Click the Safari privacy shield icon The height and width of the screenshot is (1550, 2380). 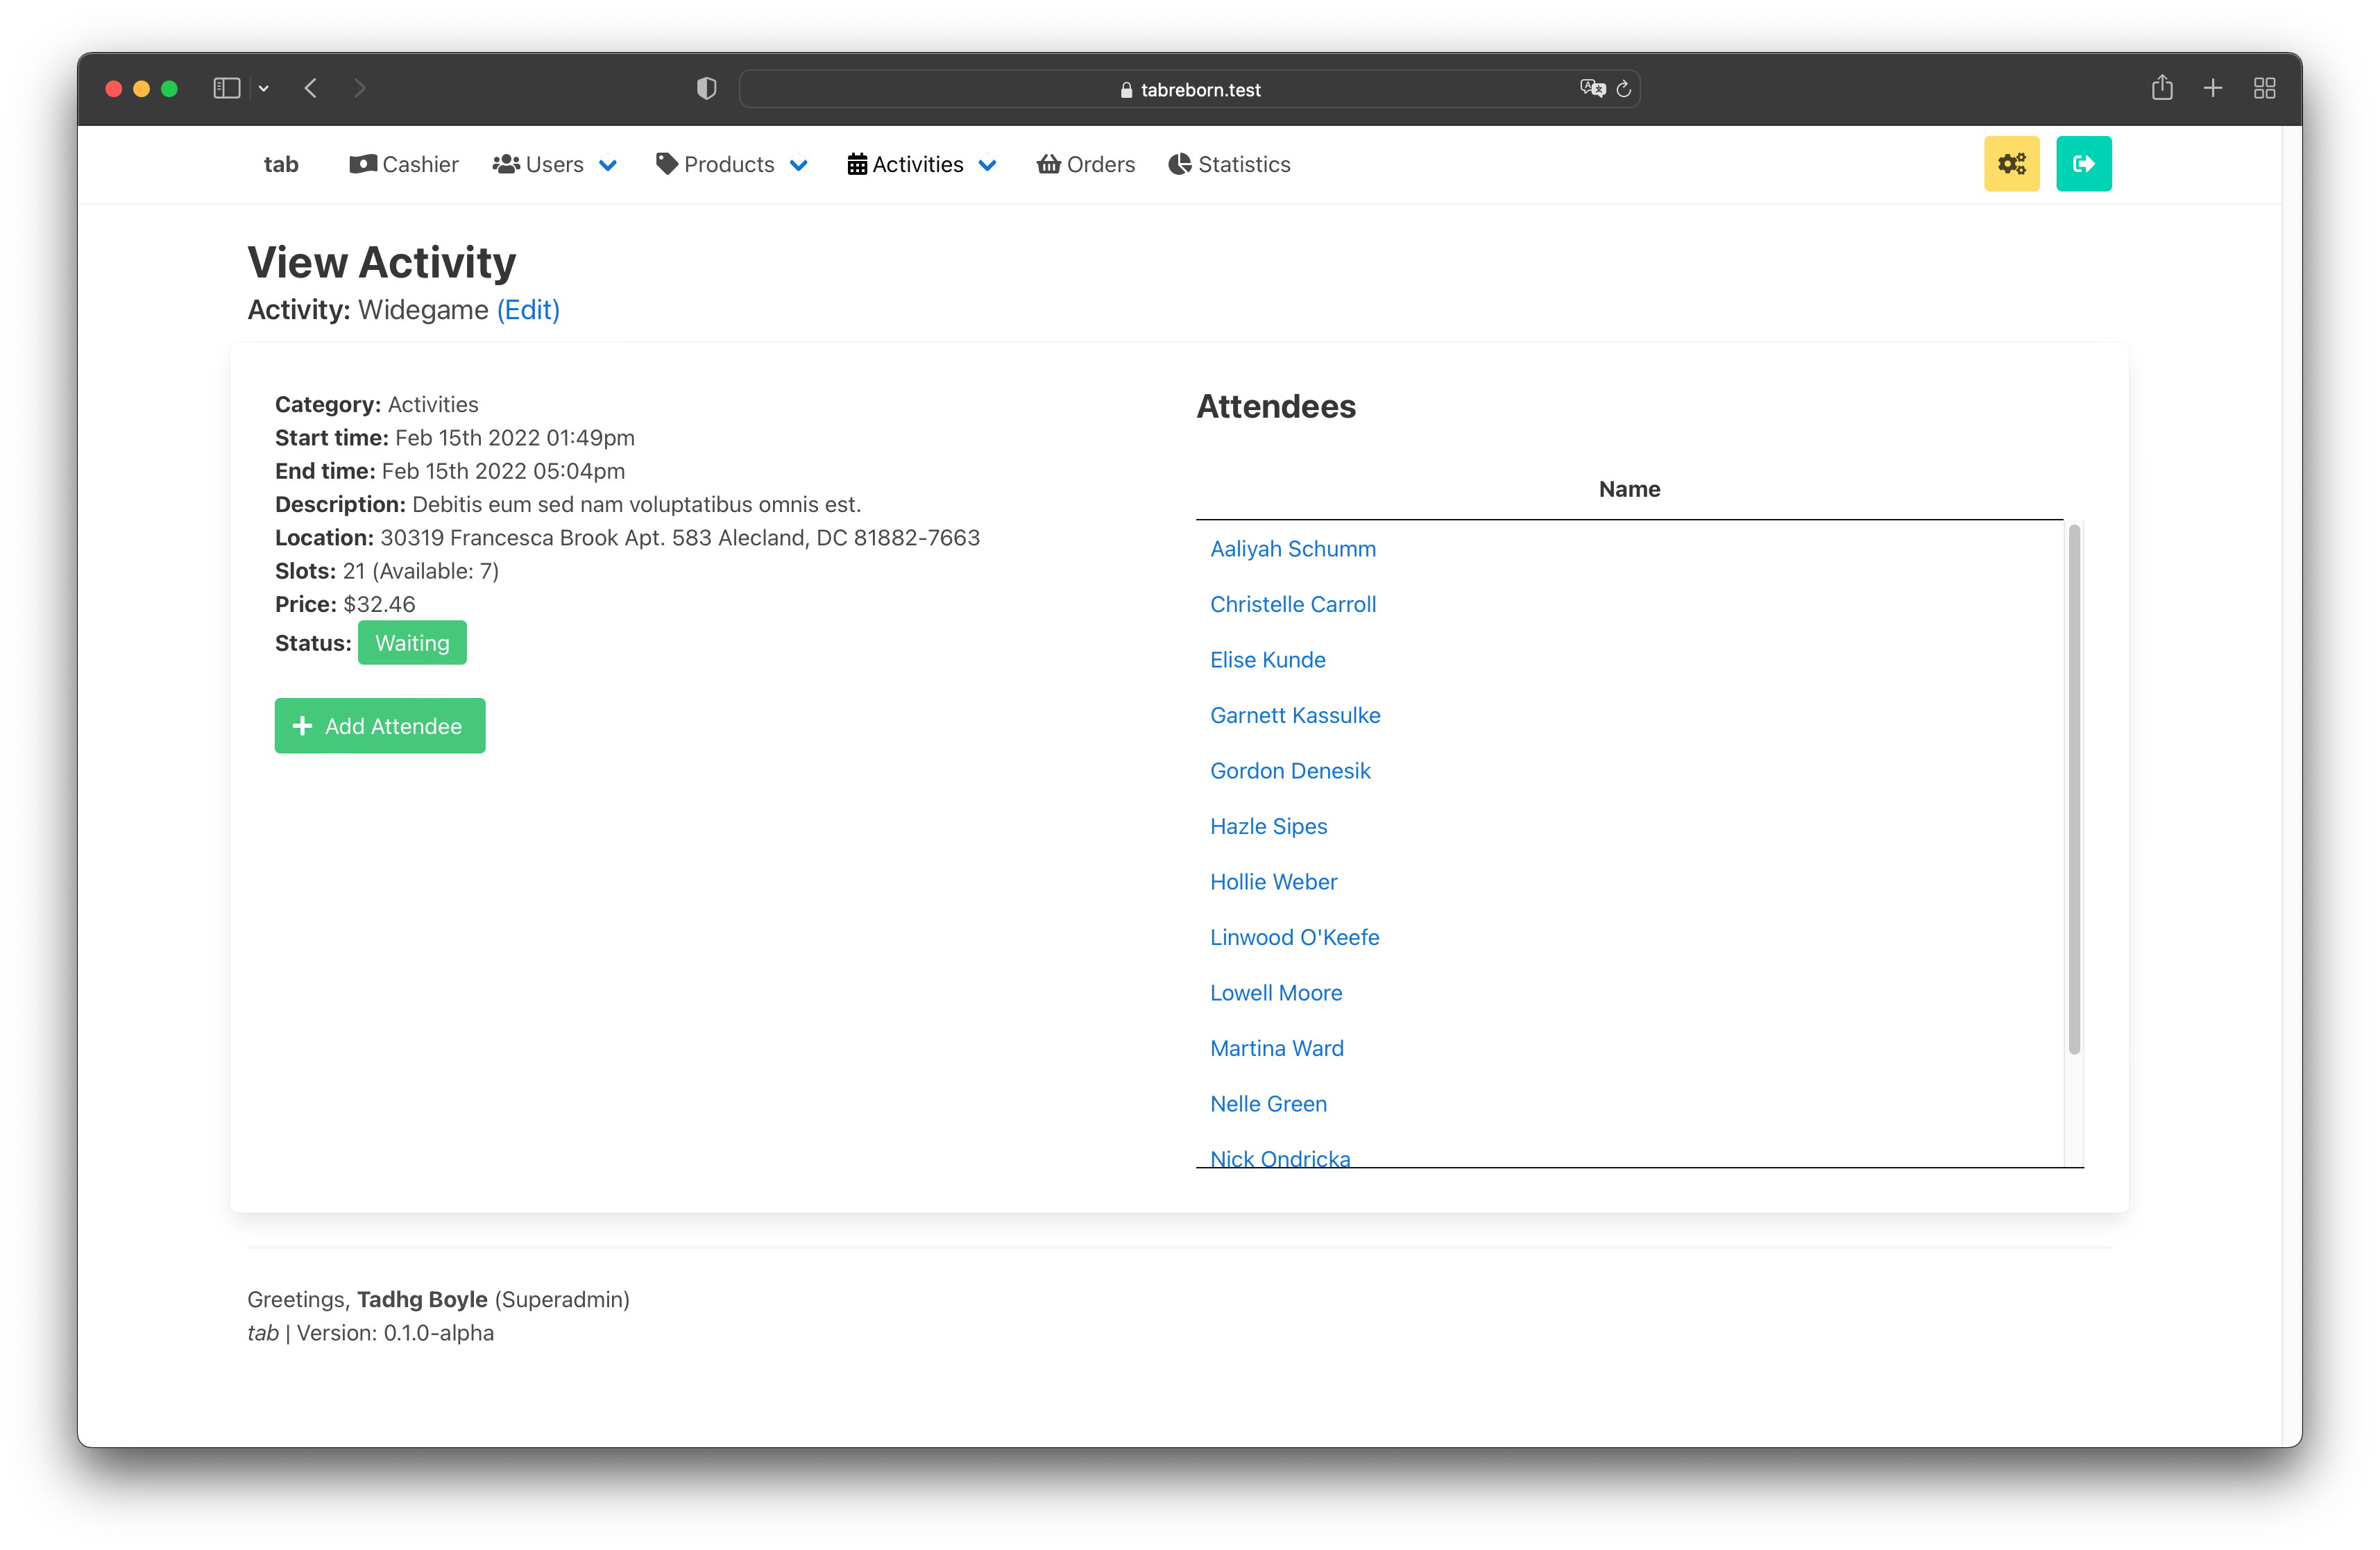pyautogui.click(x=706, y=89)
